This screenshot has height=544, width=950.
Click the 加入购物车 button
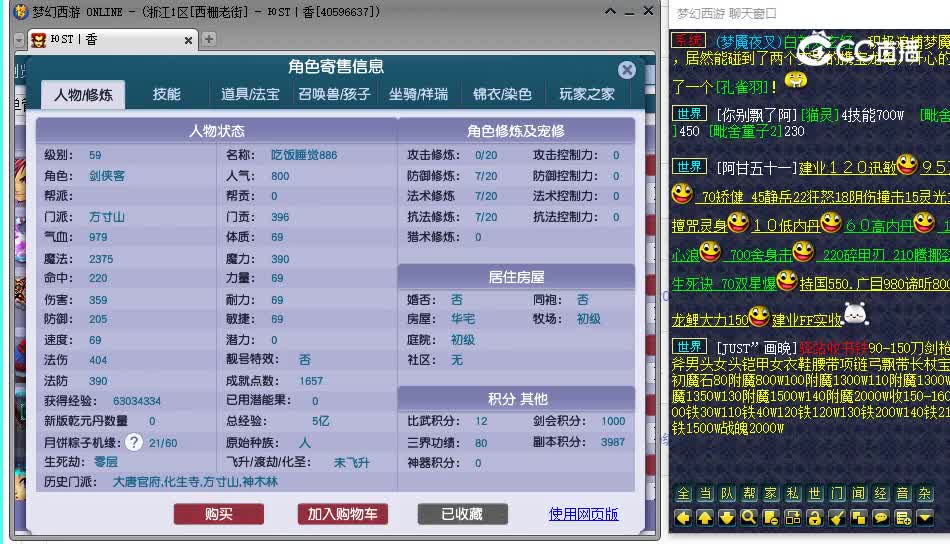[342, 514]
